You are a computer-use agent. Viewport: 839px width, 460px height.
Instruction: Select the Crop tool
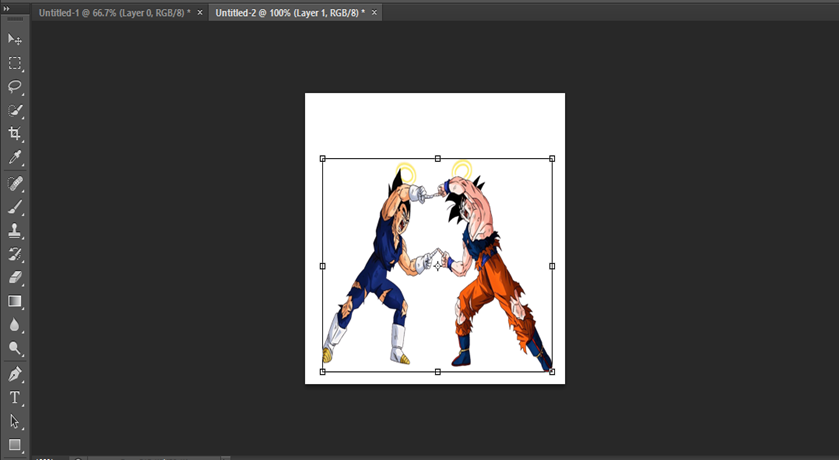pyautogui.click(x=14, y=134)
